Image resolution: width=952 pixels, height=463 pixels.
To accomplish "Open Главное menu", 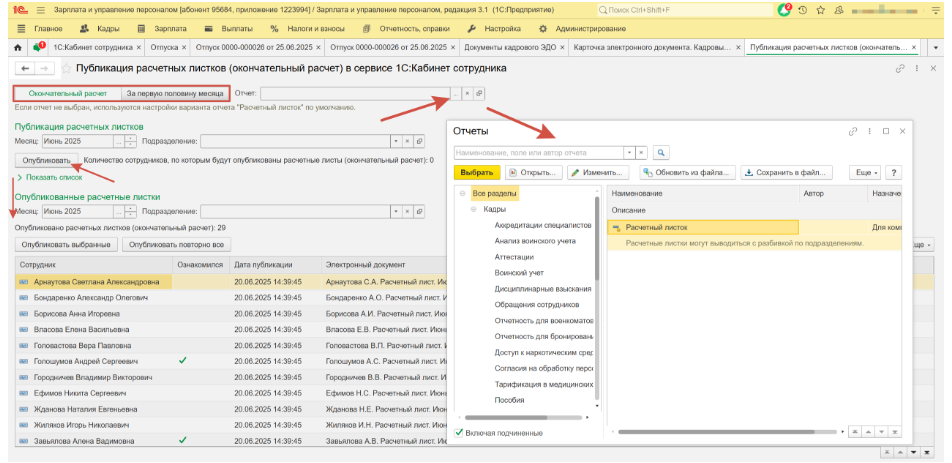I will tap(39, 29).
